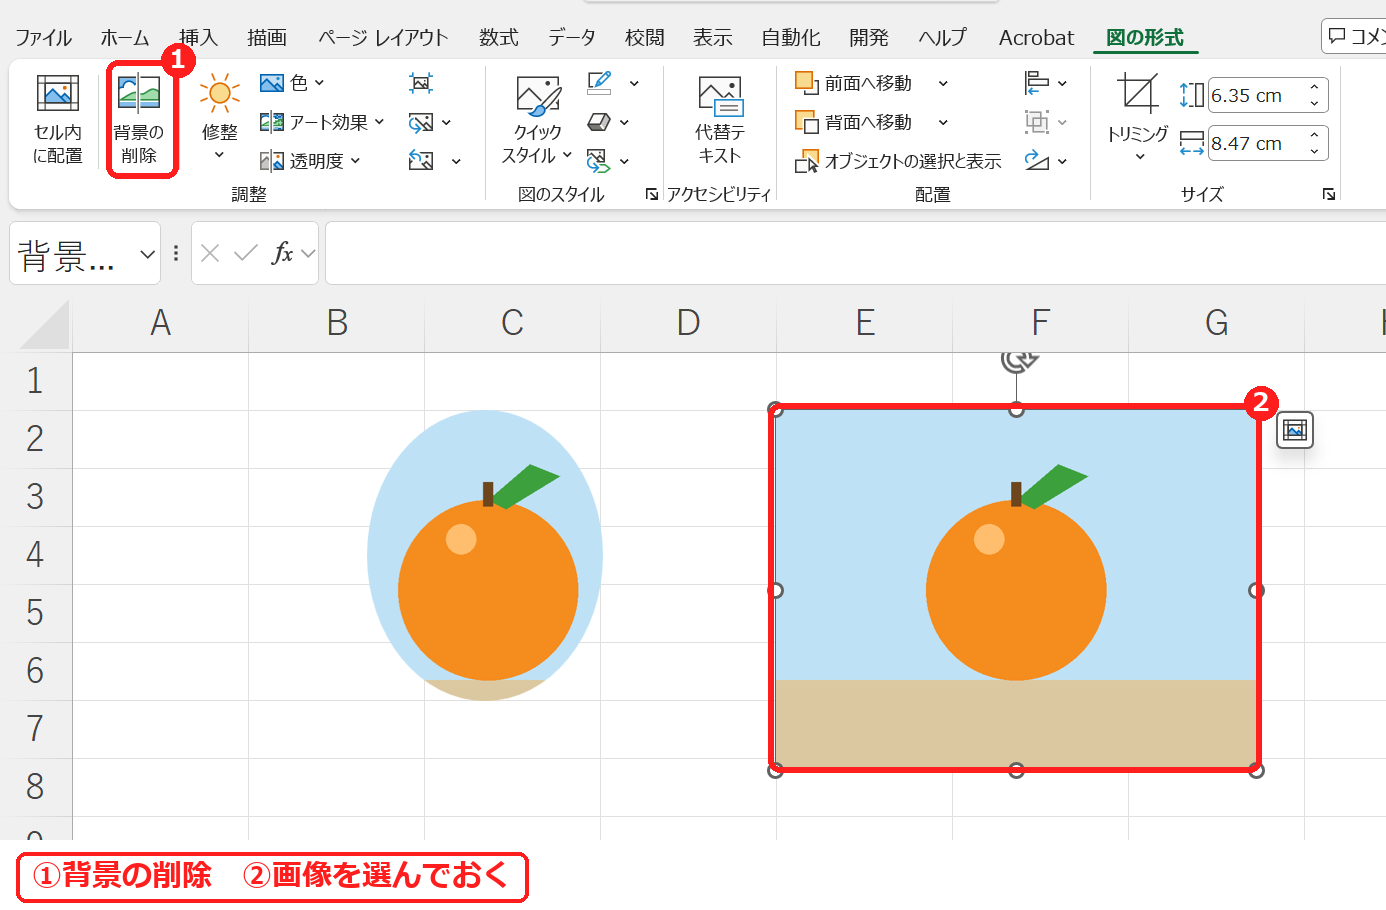
Task: Click the Group objects icon
Action: 1037,122
